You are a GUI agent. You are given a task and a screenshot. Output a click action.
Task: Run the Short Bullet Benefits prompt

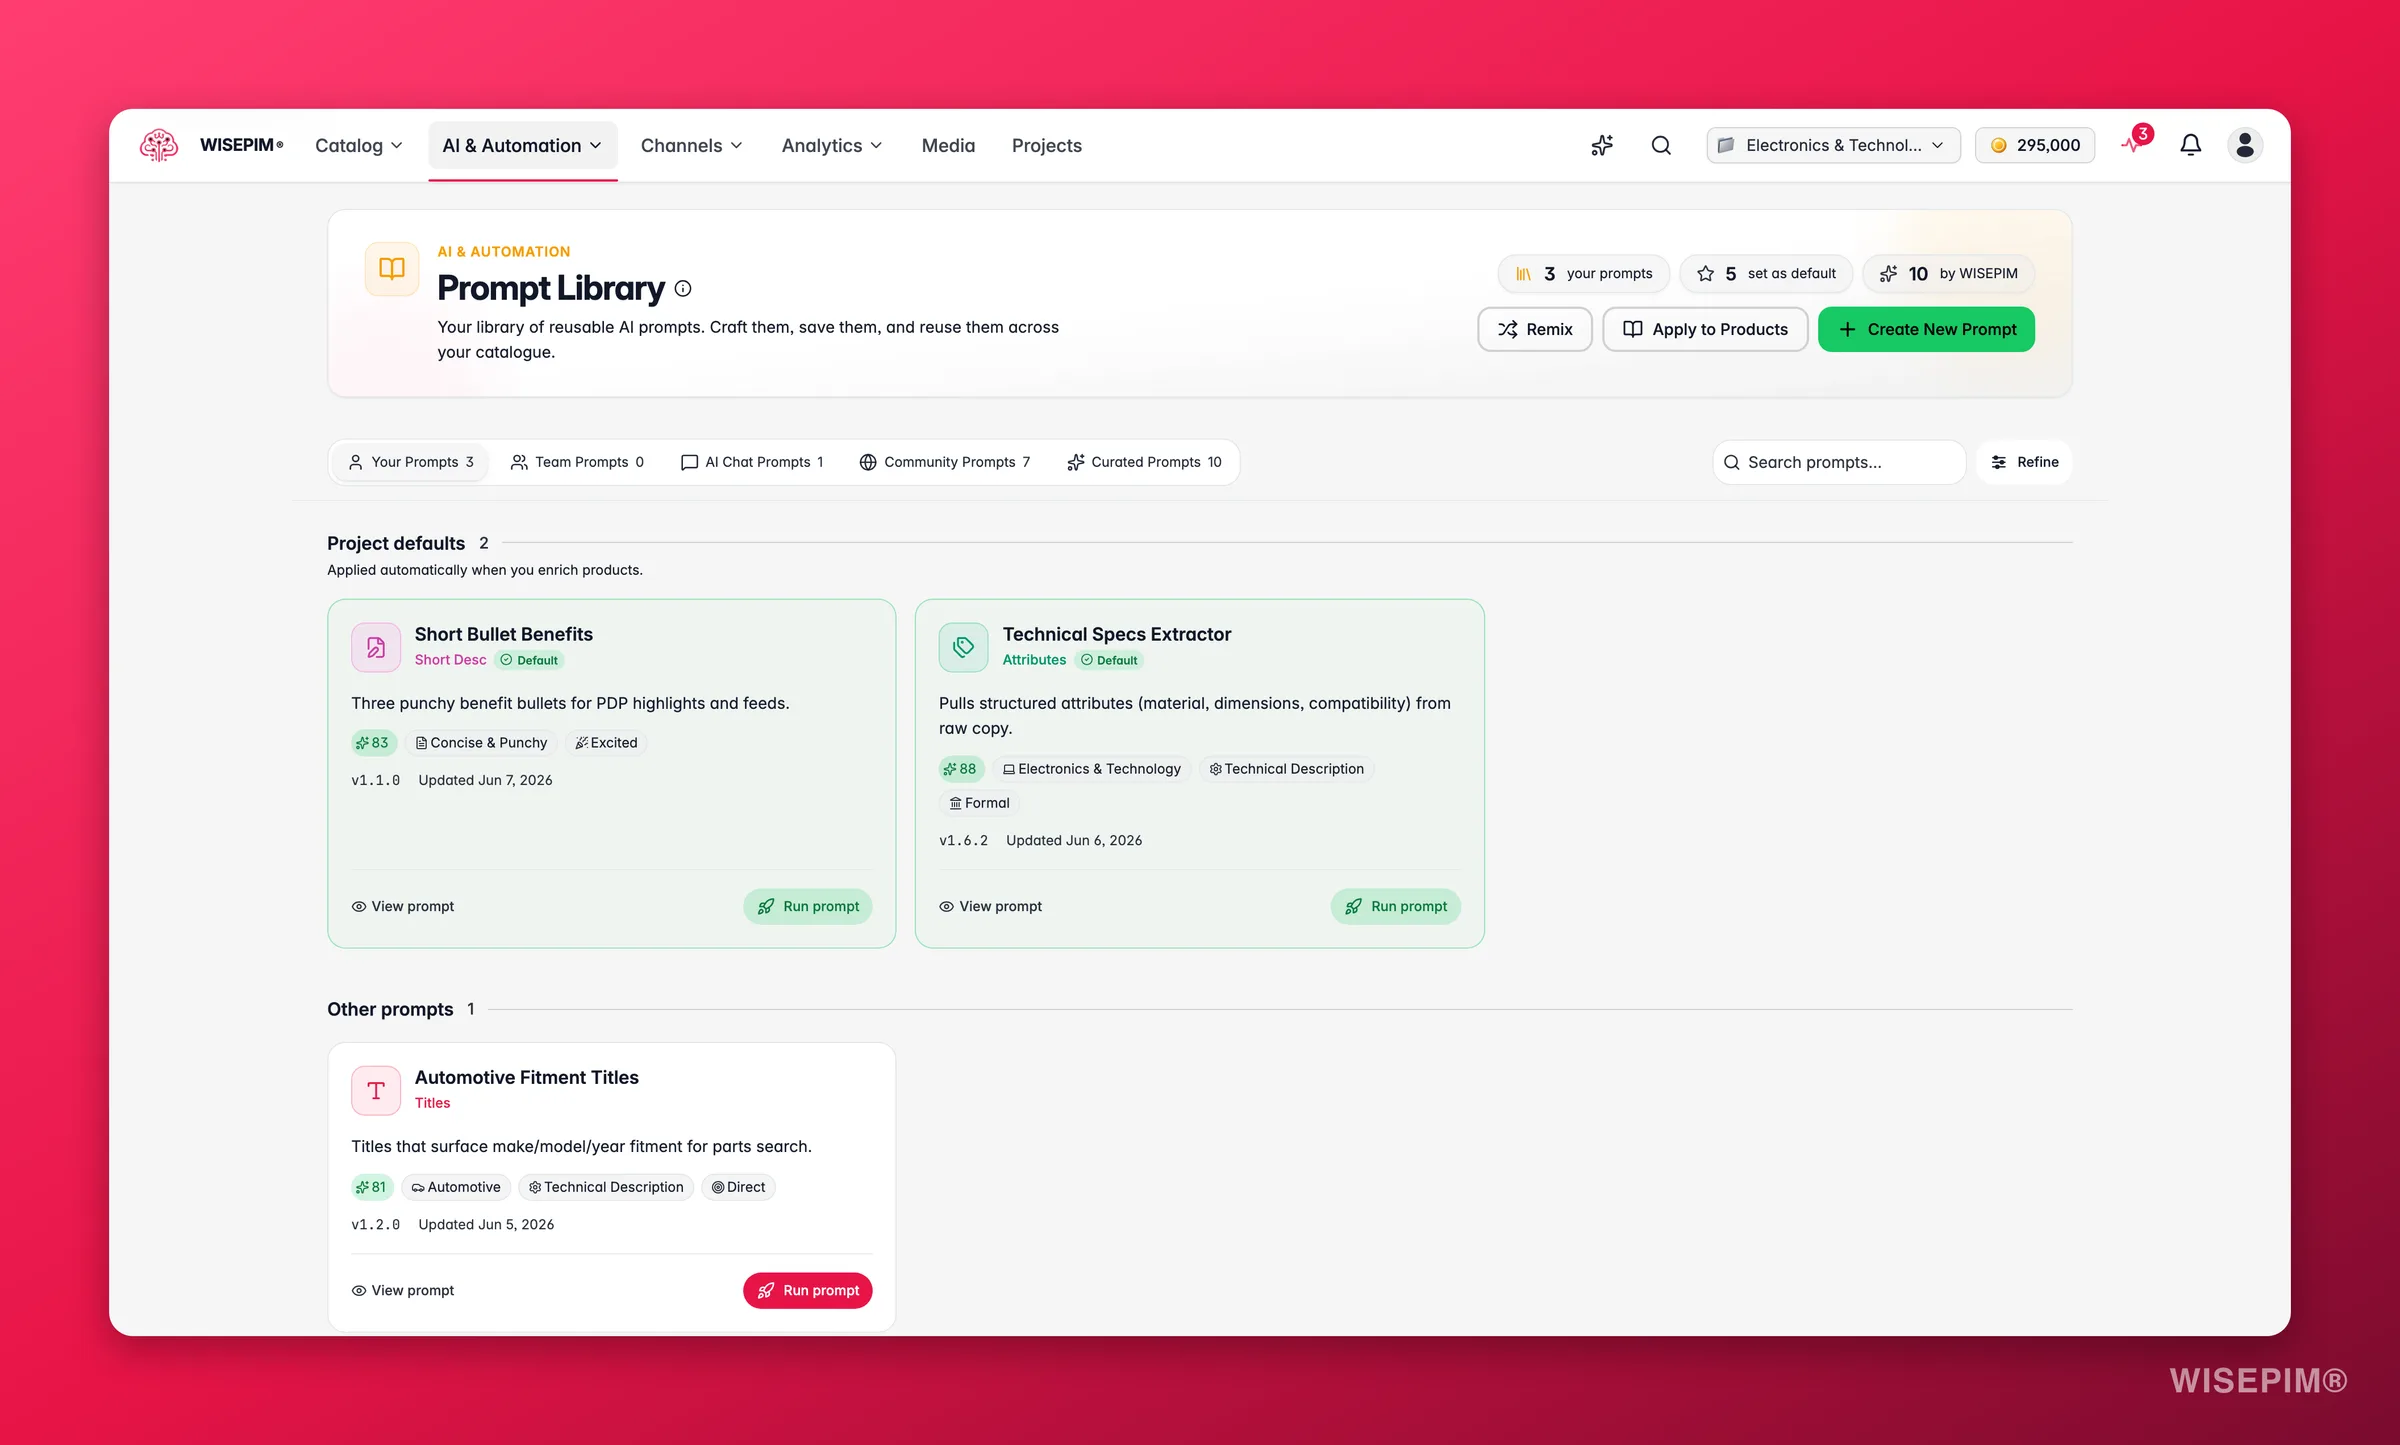click(x=808, y=906)
